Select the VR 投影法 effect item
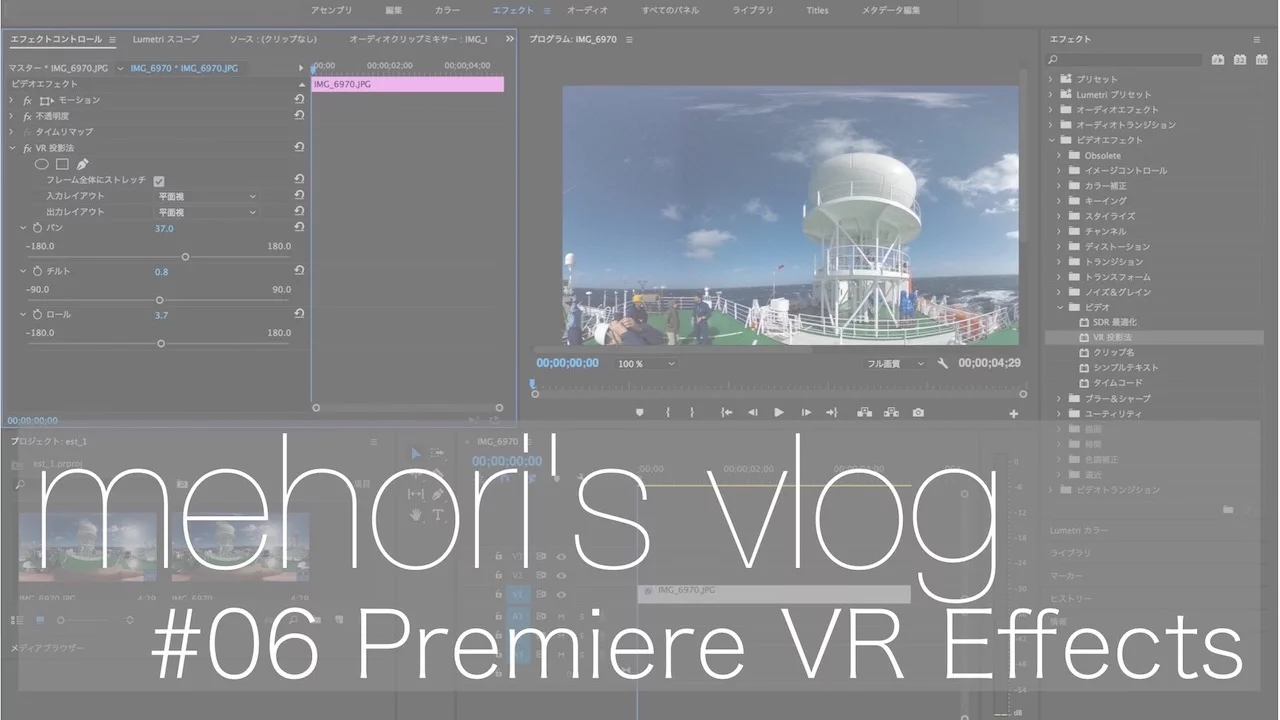Image resolution: width=1280 pixels, height=720 pixels. coord(1112,338)
